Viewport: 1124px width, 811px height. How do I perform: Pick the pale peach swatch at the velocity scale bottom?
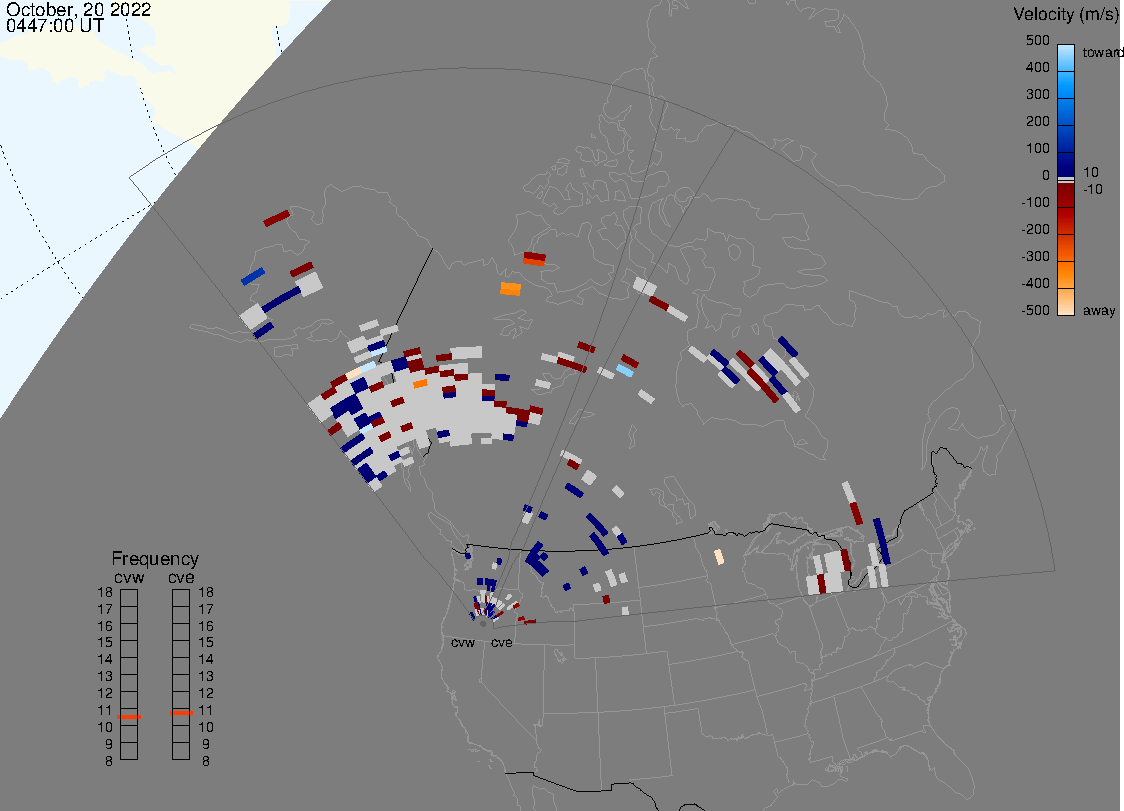(1066, 303)
